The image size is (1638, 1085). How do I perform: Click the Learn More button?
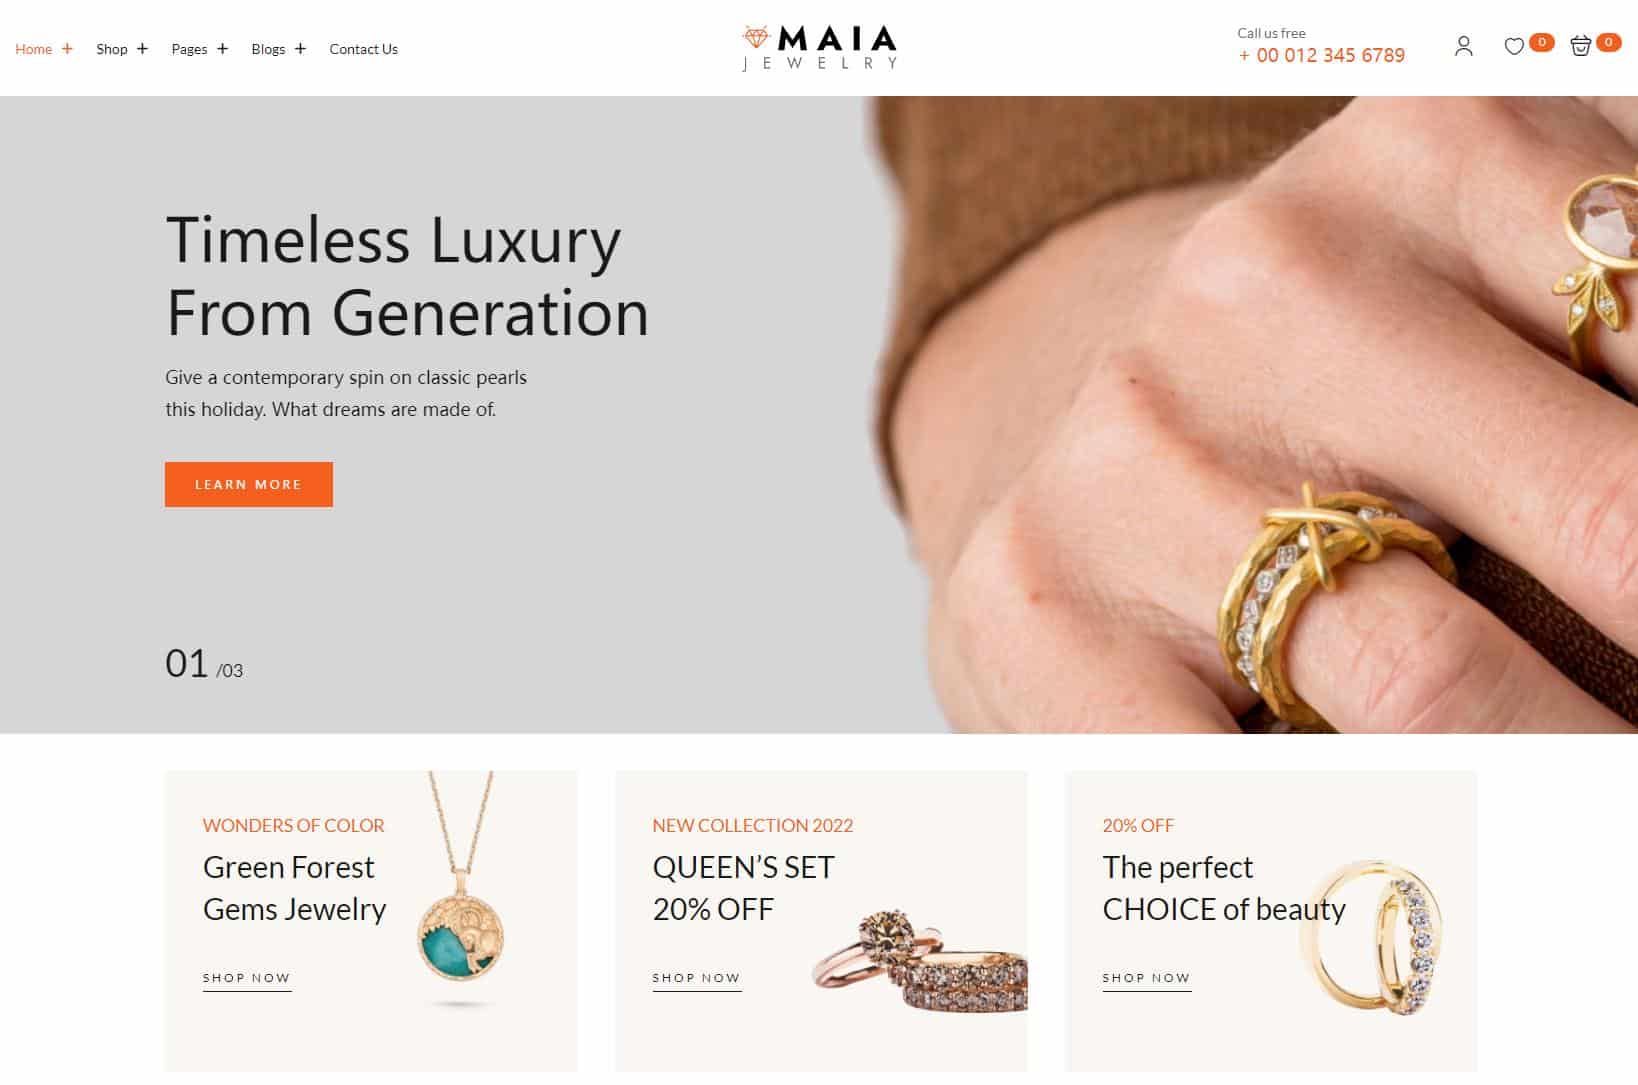[249, 484]
